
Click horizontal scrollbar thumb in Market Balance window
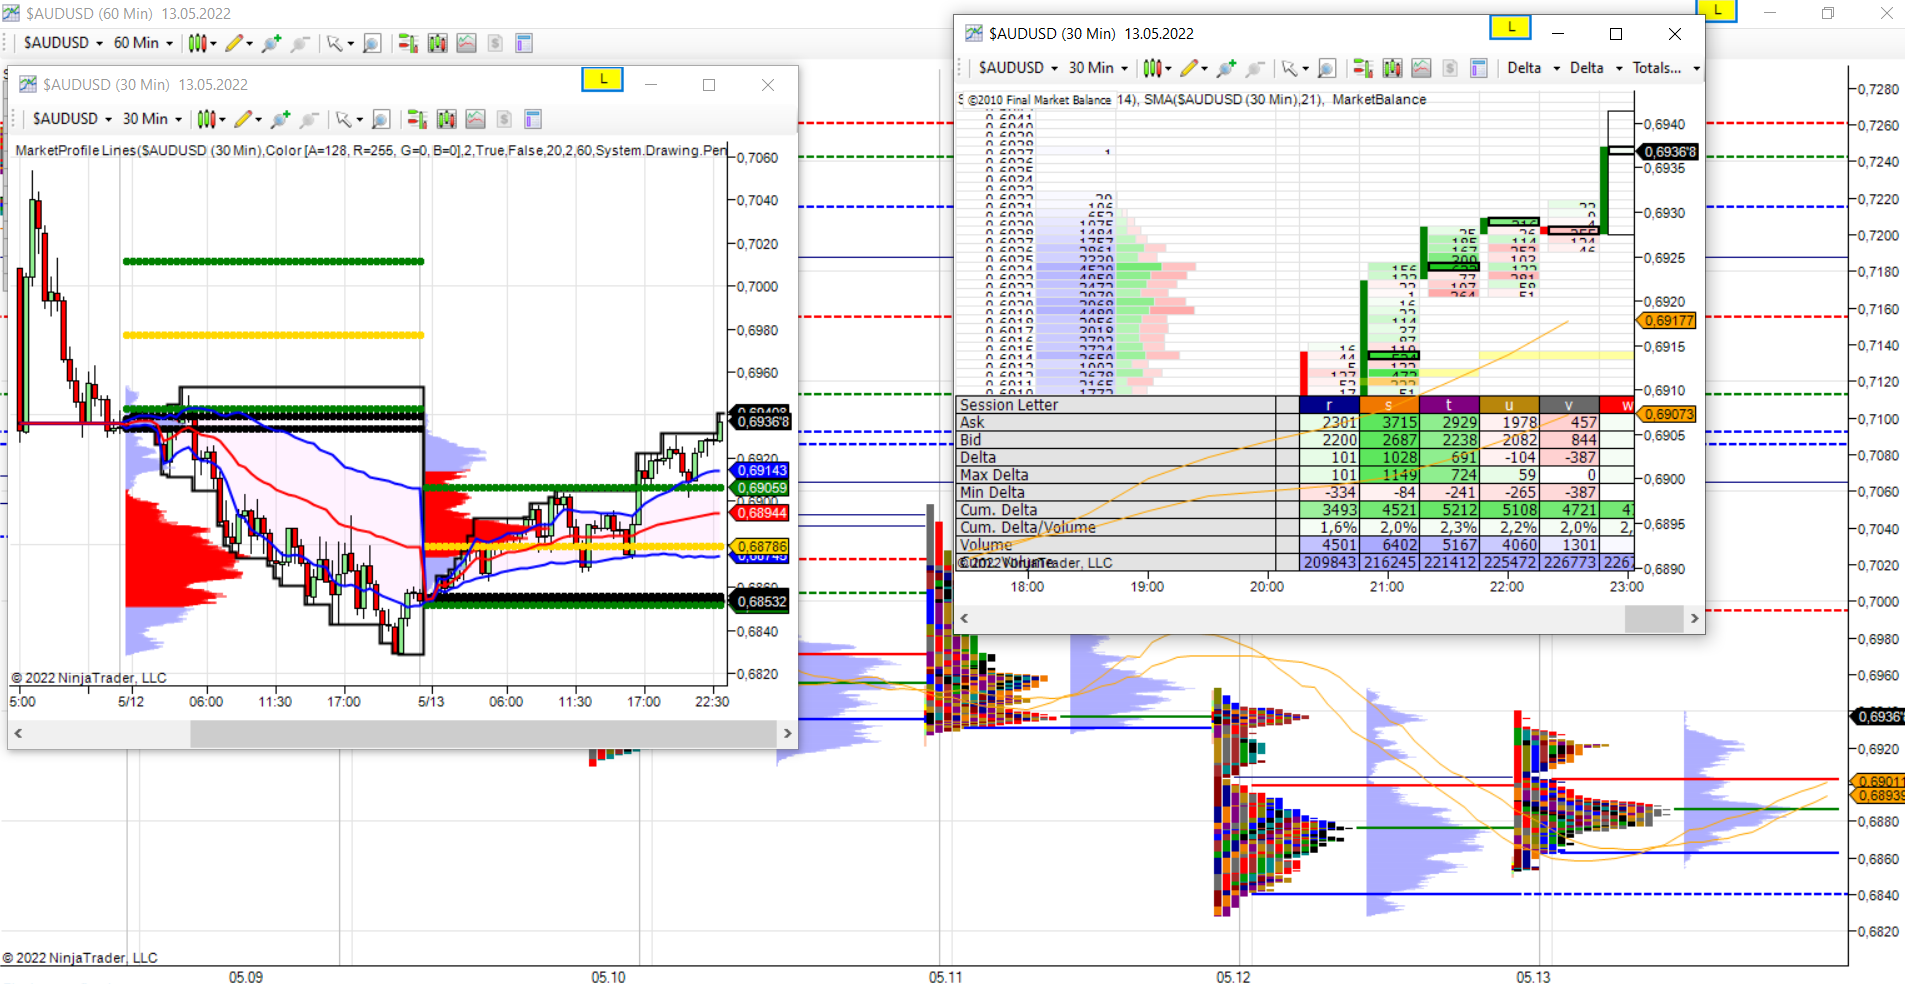click(x=1653, y=618)
